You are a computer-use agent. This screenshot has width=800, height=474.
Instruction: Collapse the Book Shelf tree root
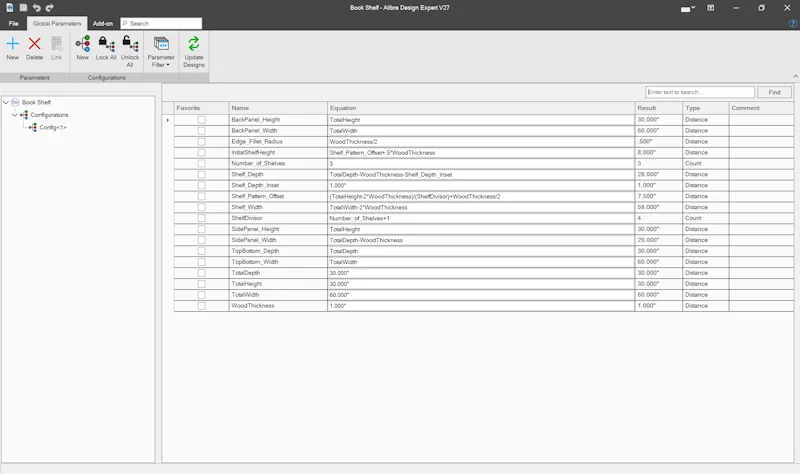coord(6,102)
